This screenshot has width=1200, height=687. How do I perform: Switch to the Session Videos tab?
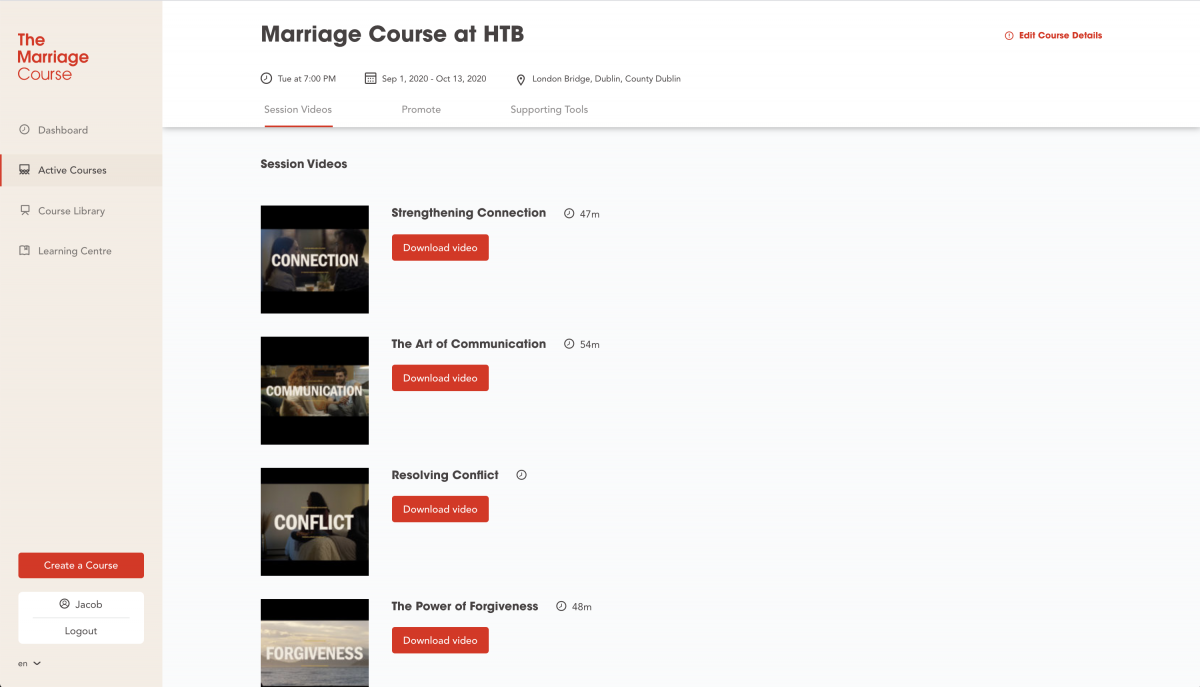[298, 110]
